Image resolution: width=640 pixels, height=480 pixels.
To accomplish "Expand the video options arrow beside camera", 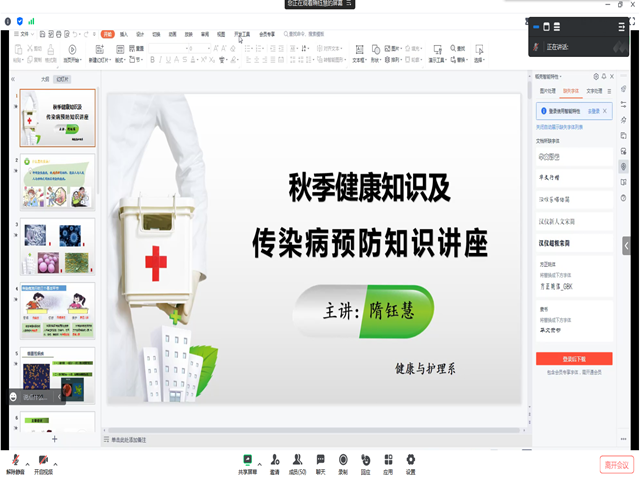I will pos(57,463).
